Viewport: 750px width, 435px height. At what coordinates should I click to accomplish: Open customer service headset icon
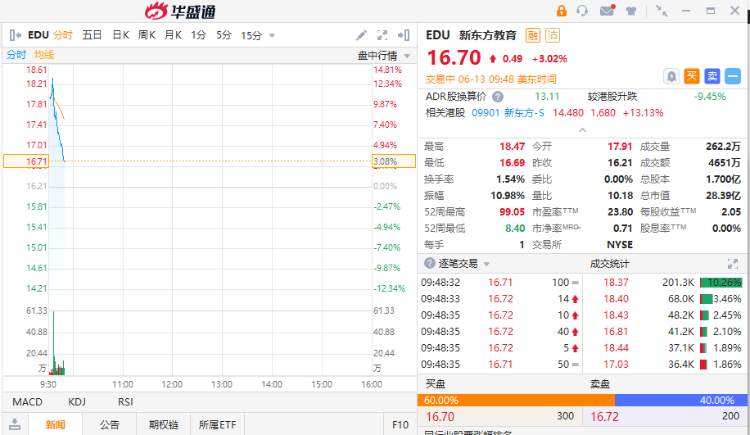[582, 11]
